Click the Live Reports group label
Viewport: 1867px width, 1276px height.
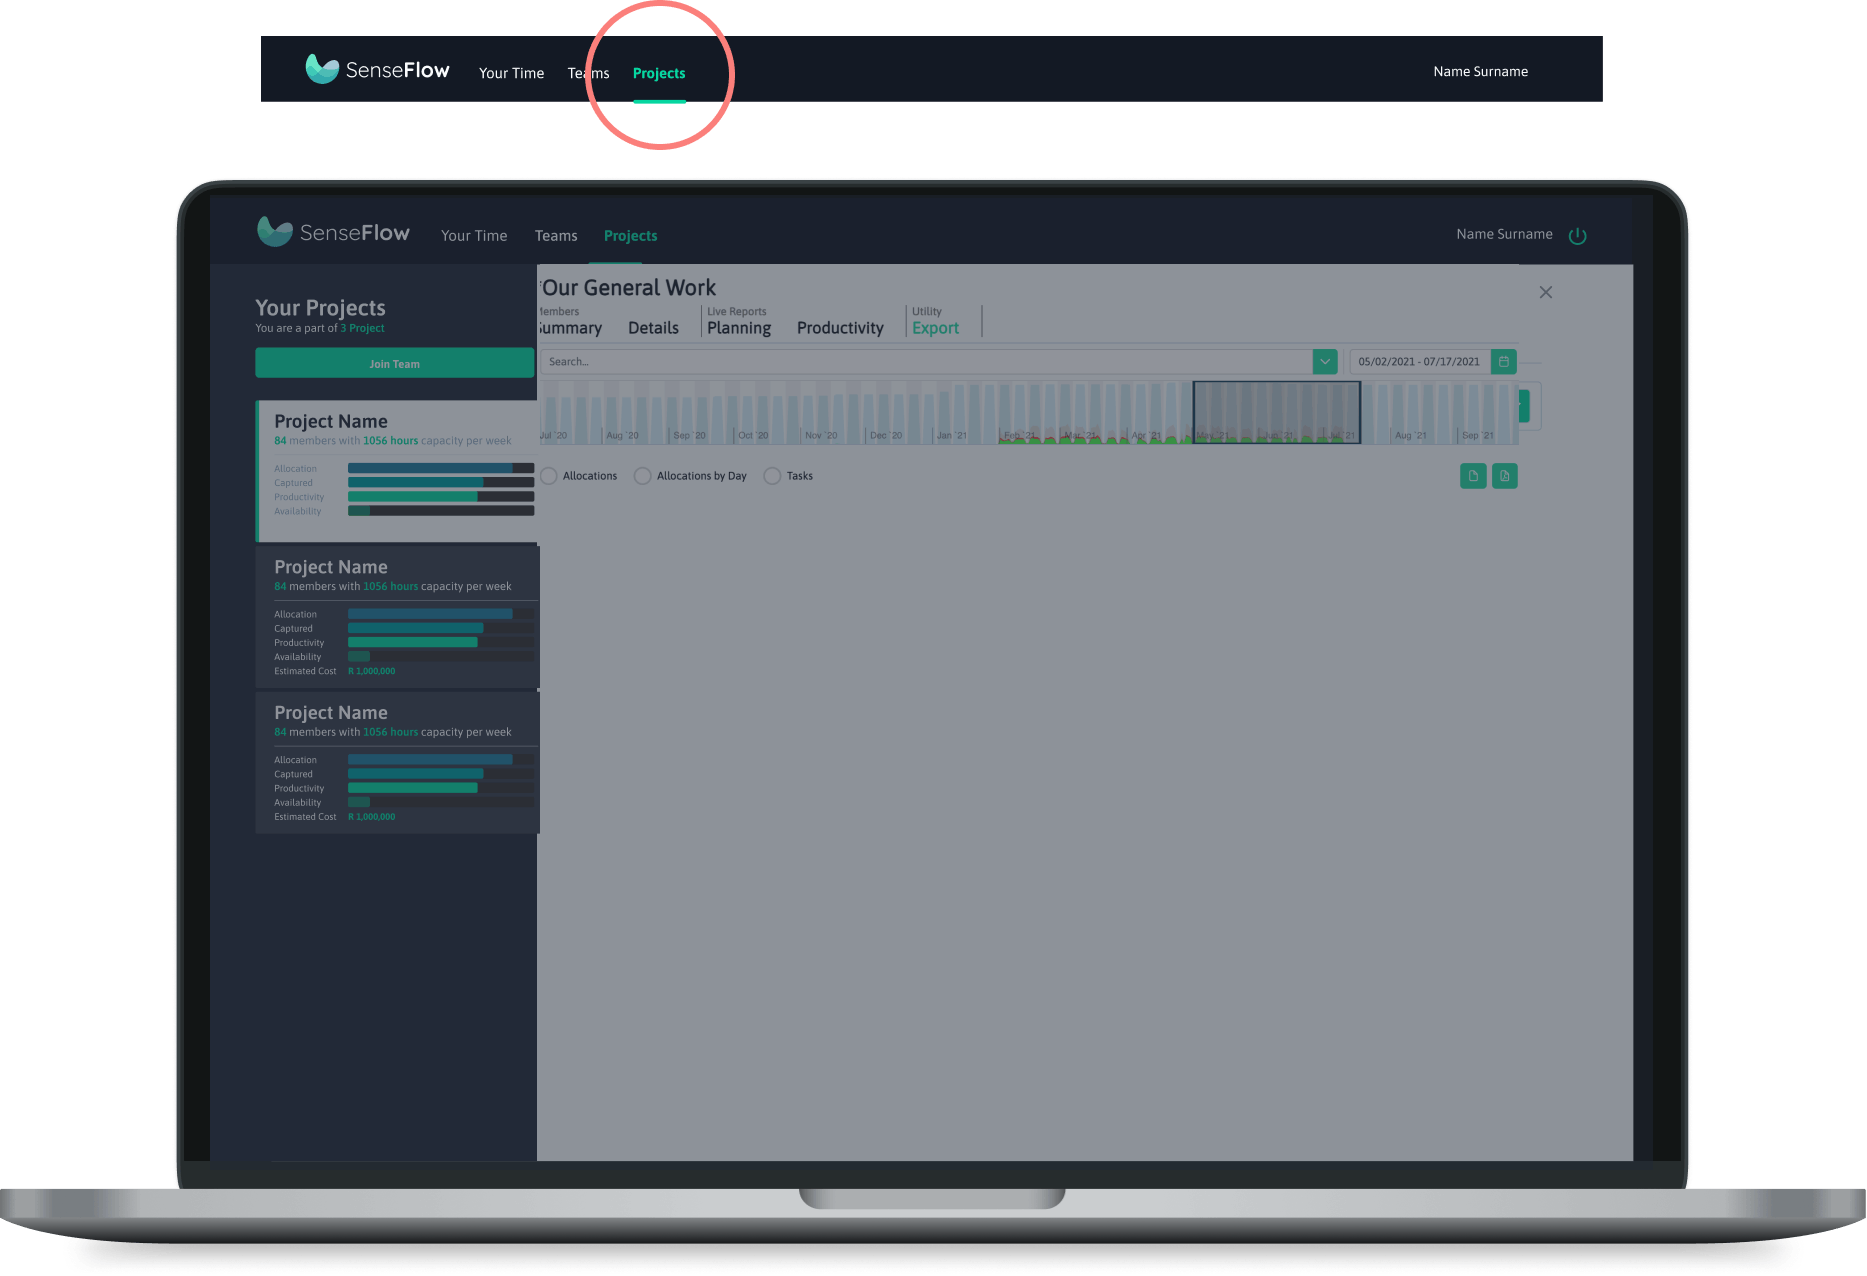pos(737,311)
